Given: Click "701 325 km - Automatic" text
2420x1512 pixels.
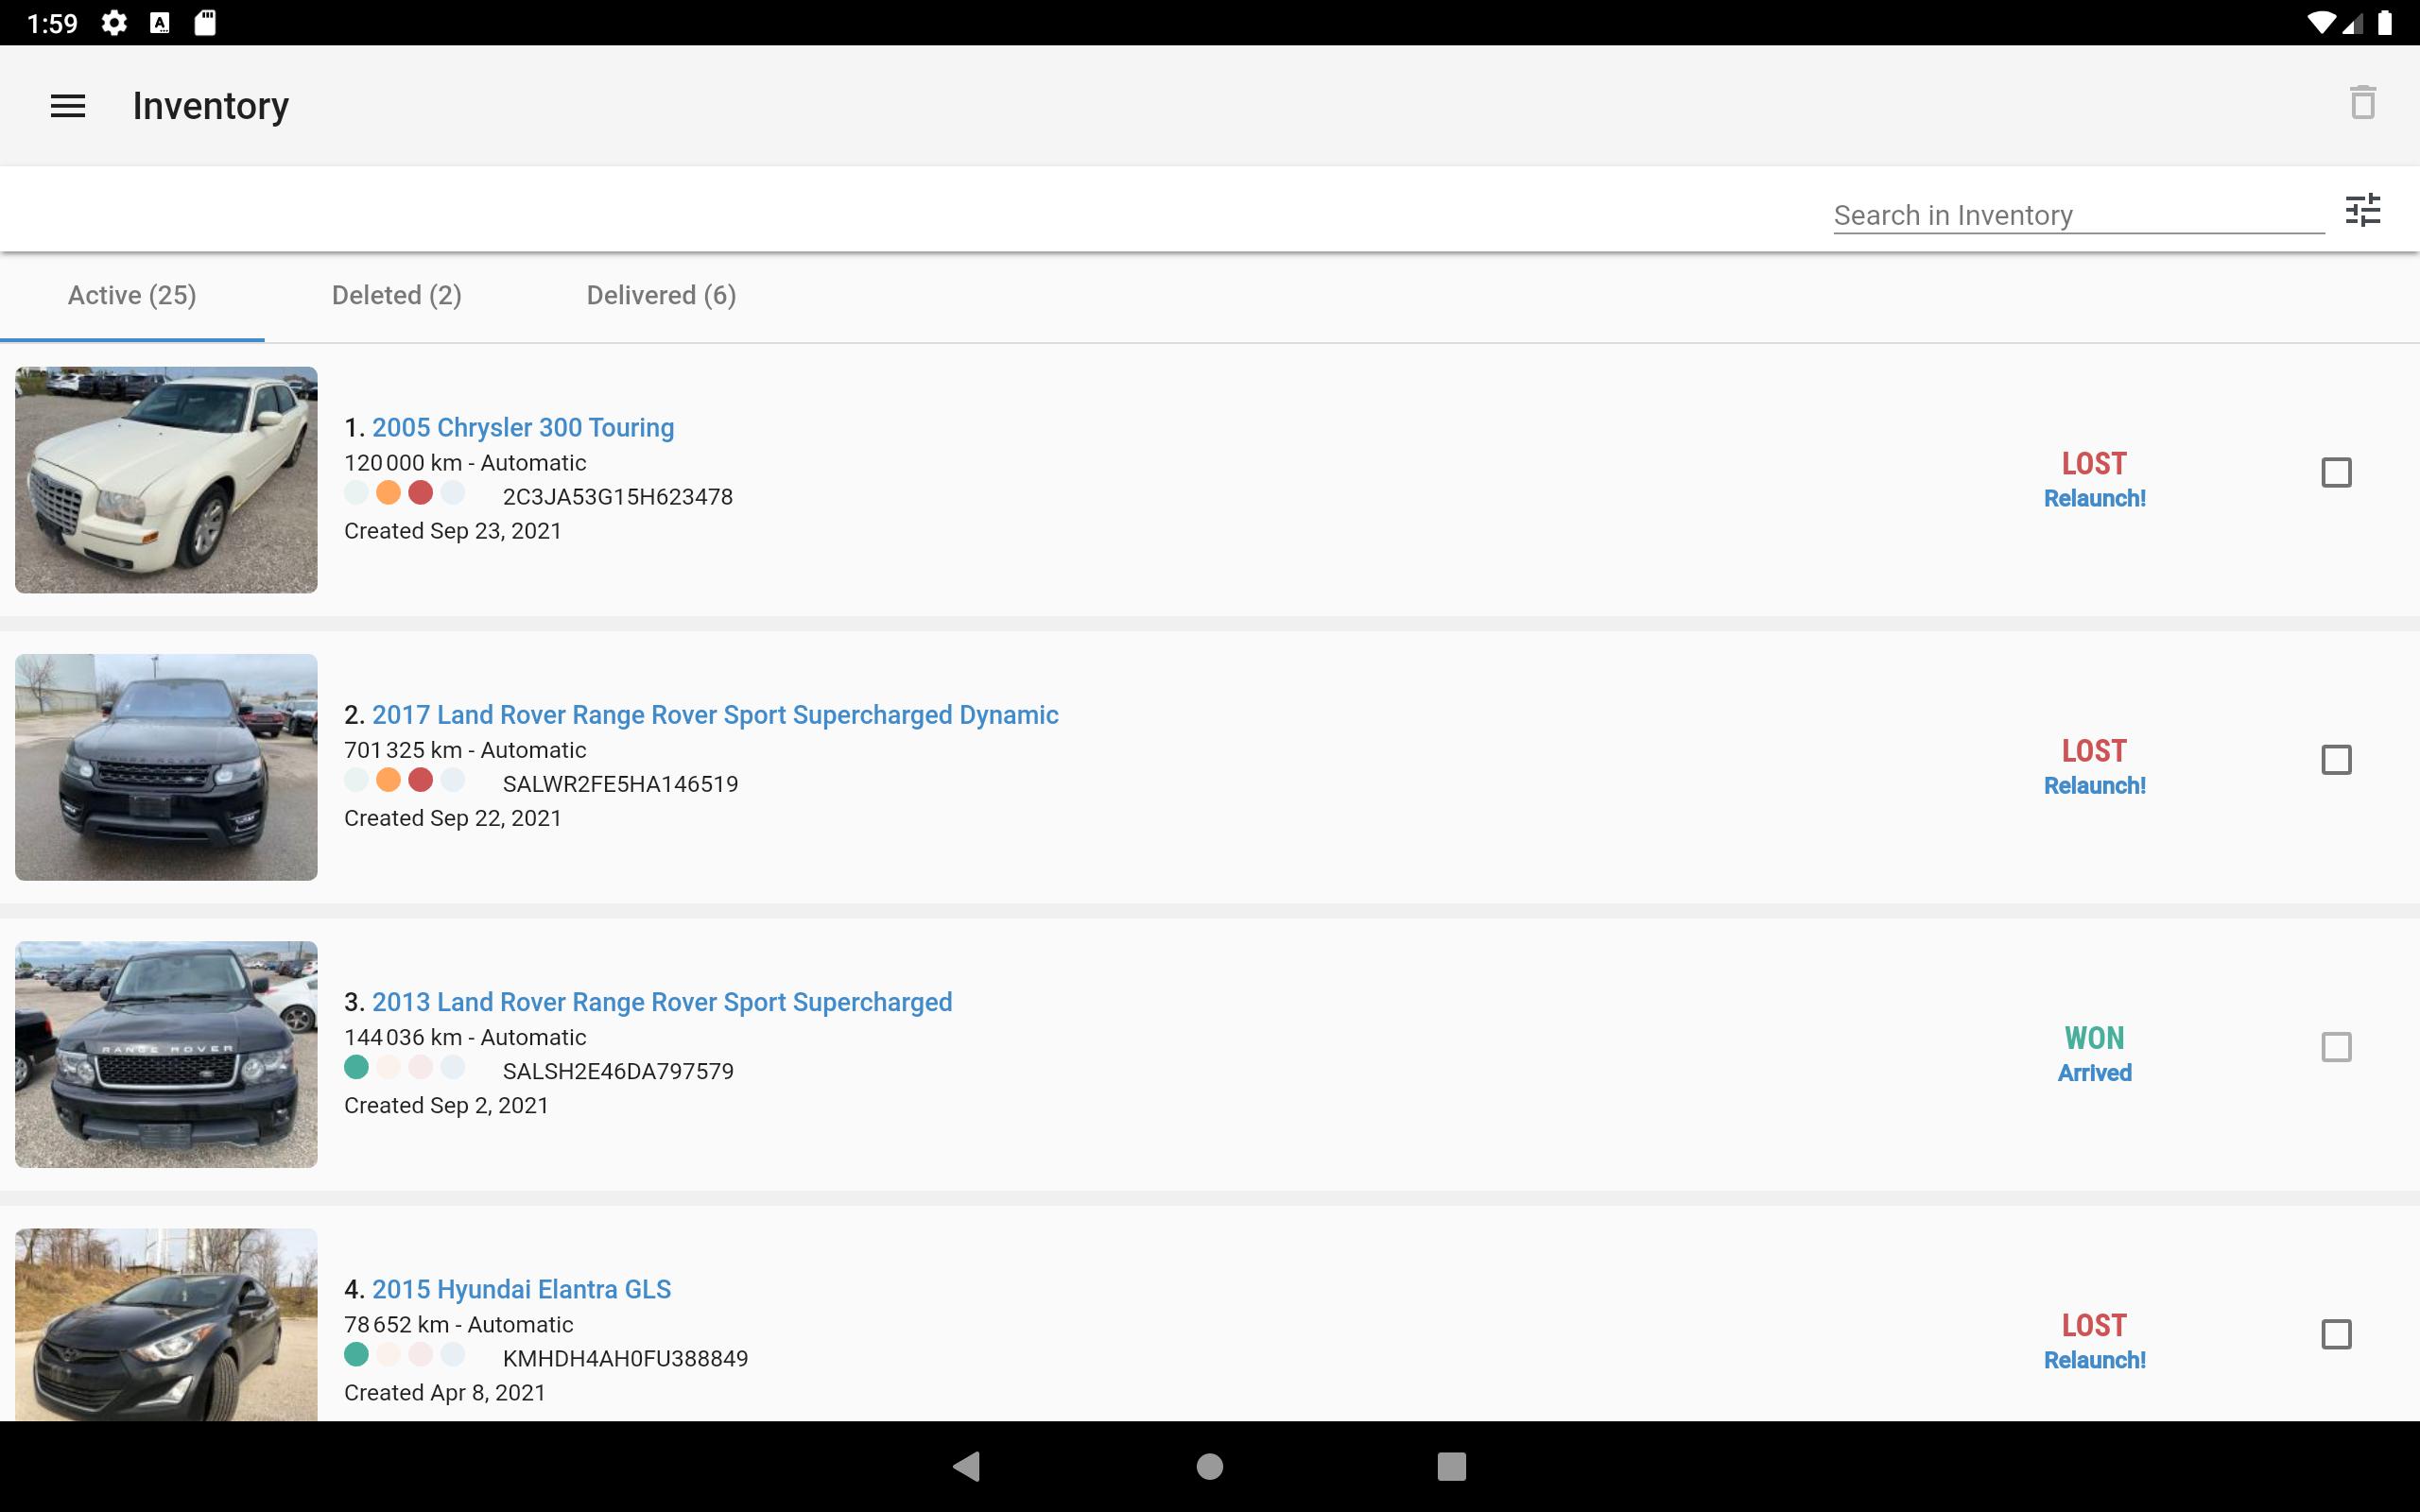Looking at the screenshot, I should 465,750.
